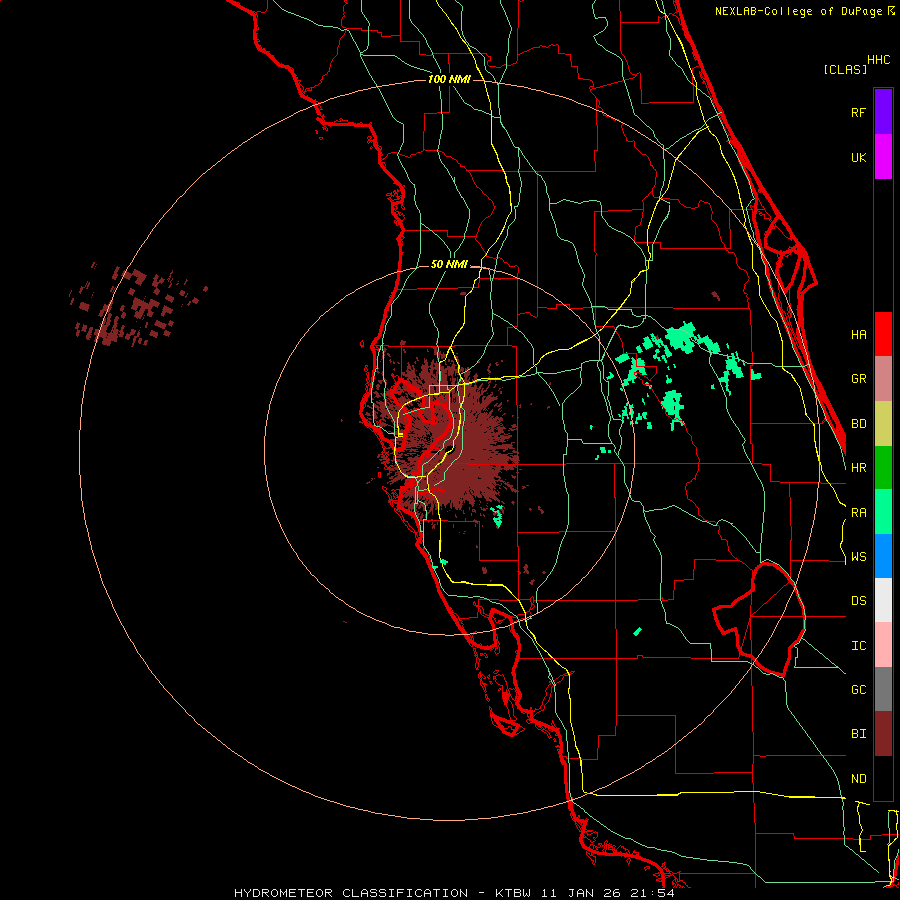
Task: Click the GC legend label
Action: (858, 690)
